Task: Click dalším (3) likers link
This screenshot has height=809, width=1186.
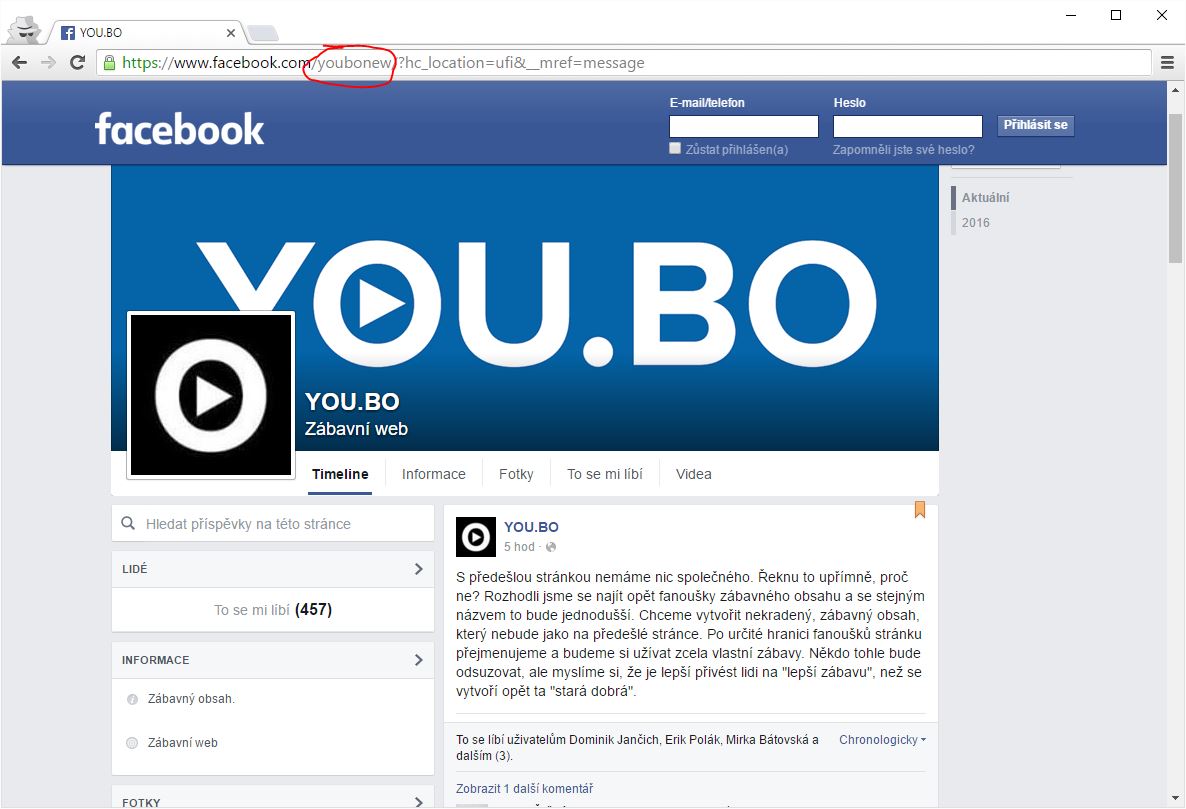Action: pos(485,755)
